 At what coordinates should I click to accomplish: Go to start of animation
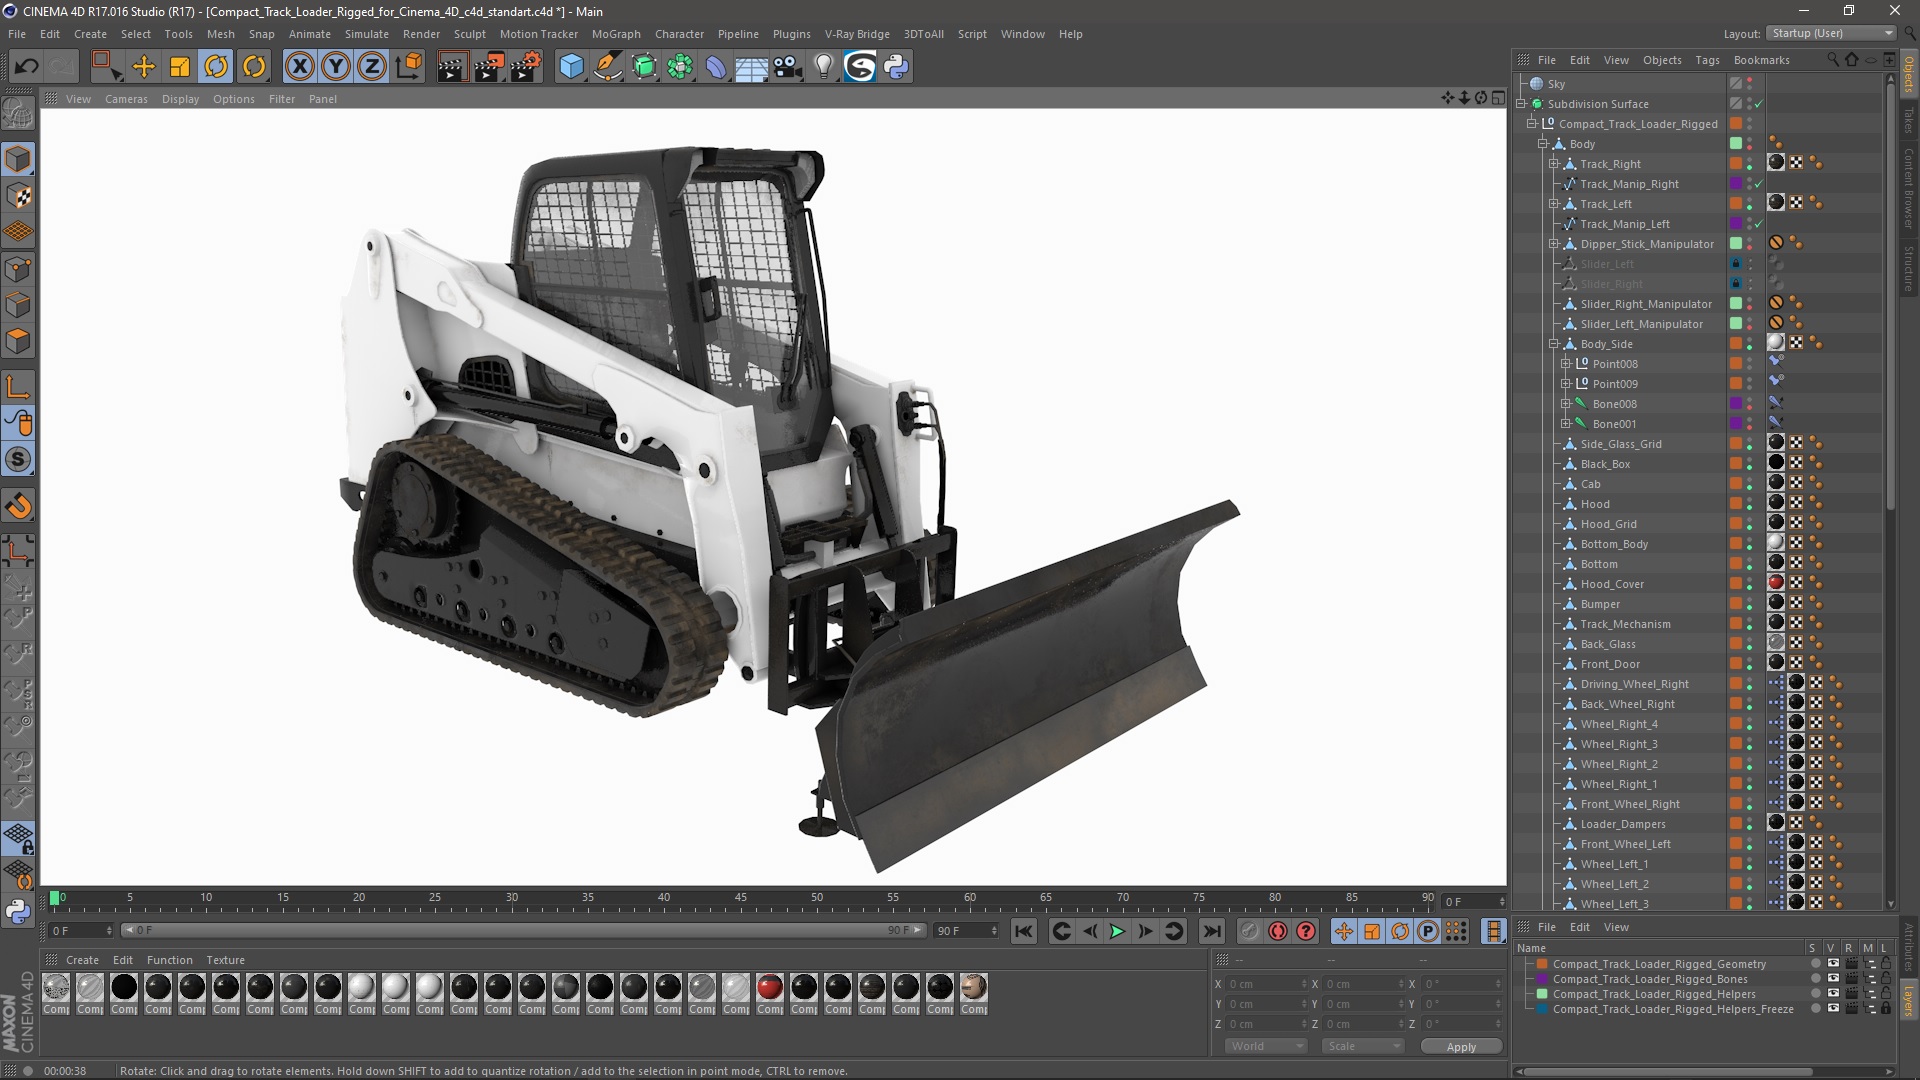(x=1023, y=932)
